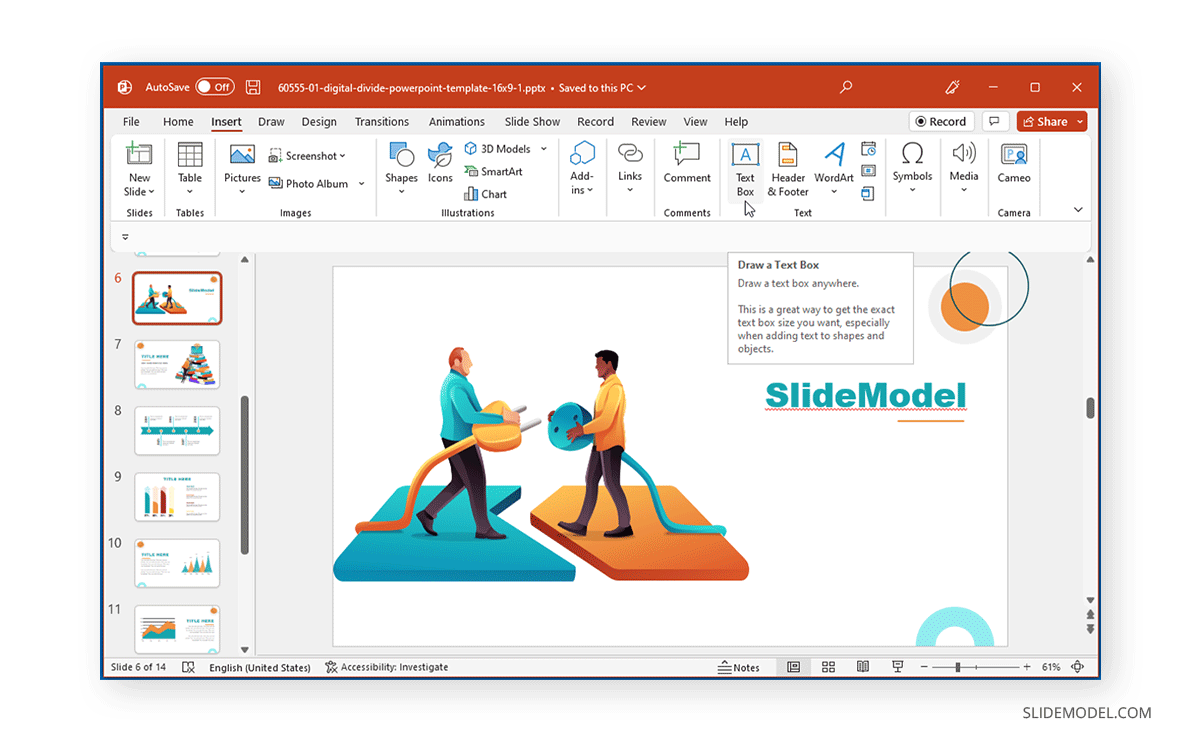This screenshot has height=743, width=1200.
Task: Start a Record session
Action: pyautogui.click(x=940, y=121)
